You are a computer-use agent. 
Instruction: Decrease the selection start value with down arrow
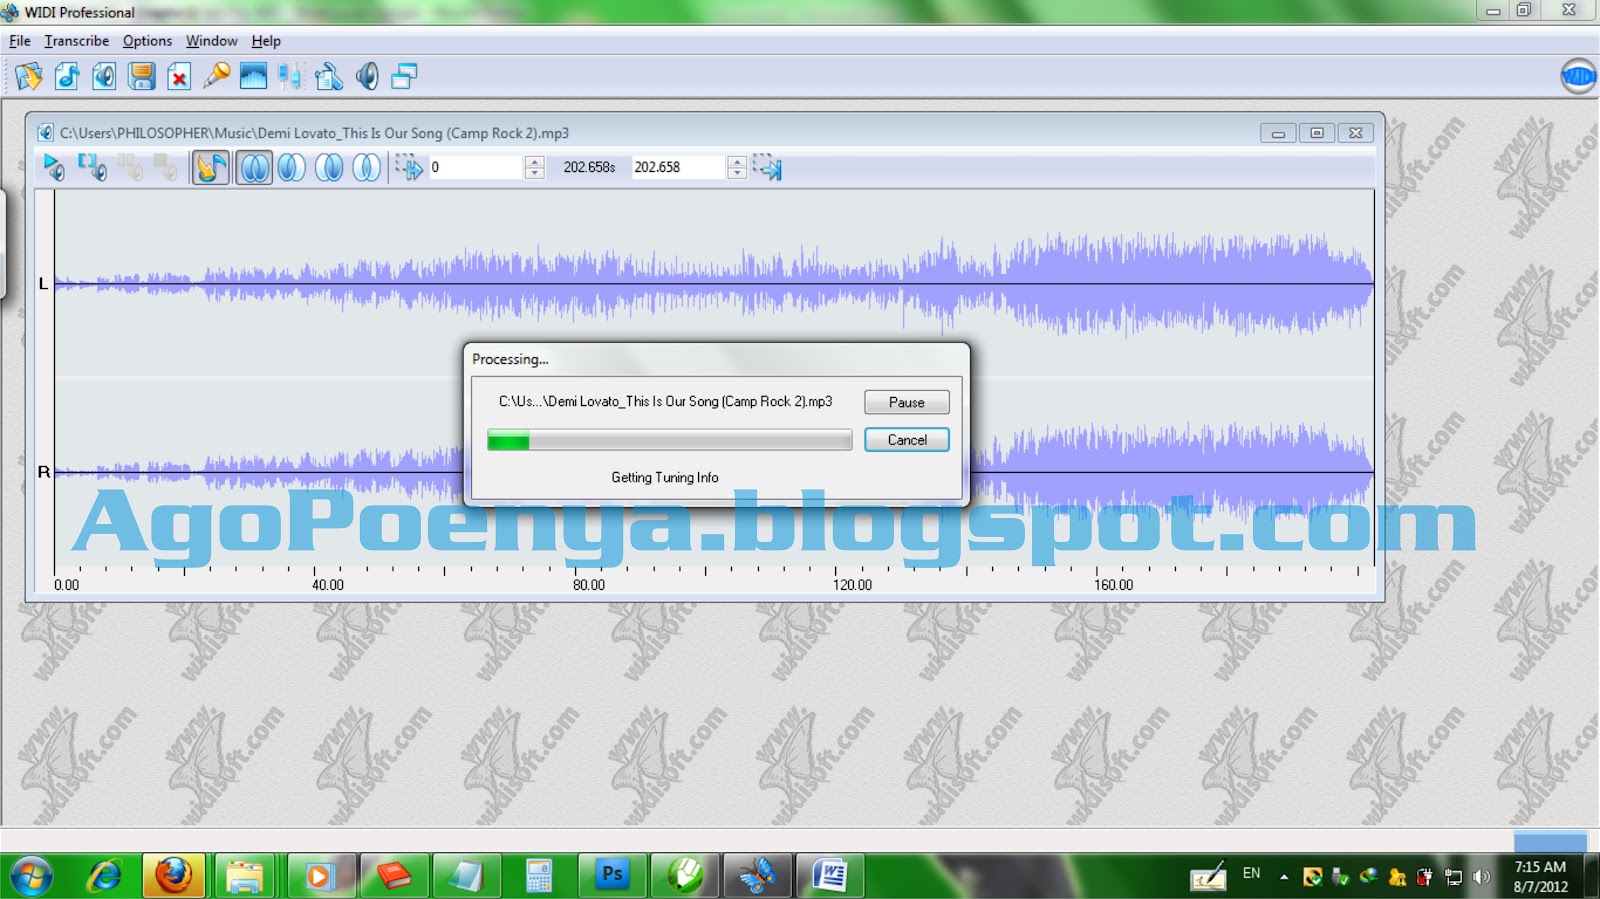coord(535,174)
